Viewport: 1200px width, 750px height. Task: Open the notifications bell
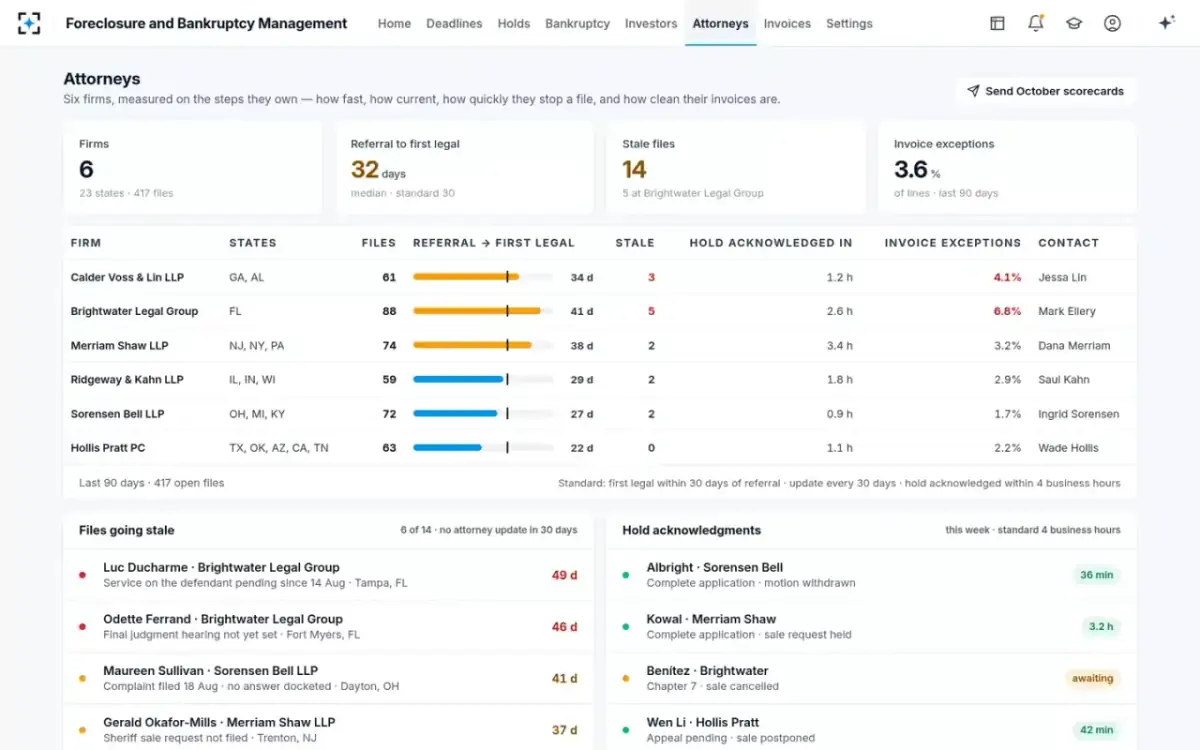[x=1036, y=23]
